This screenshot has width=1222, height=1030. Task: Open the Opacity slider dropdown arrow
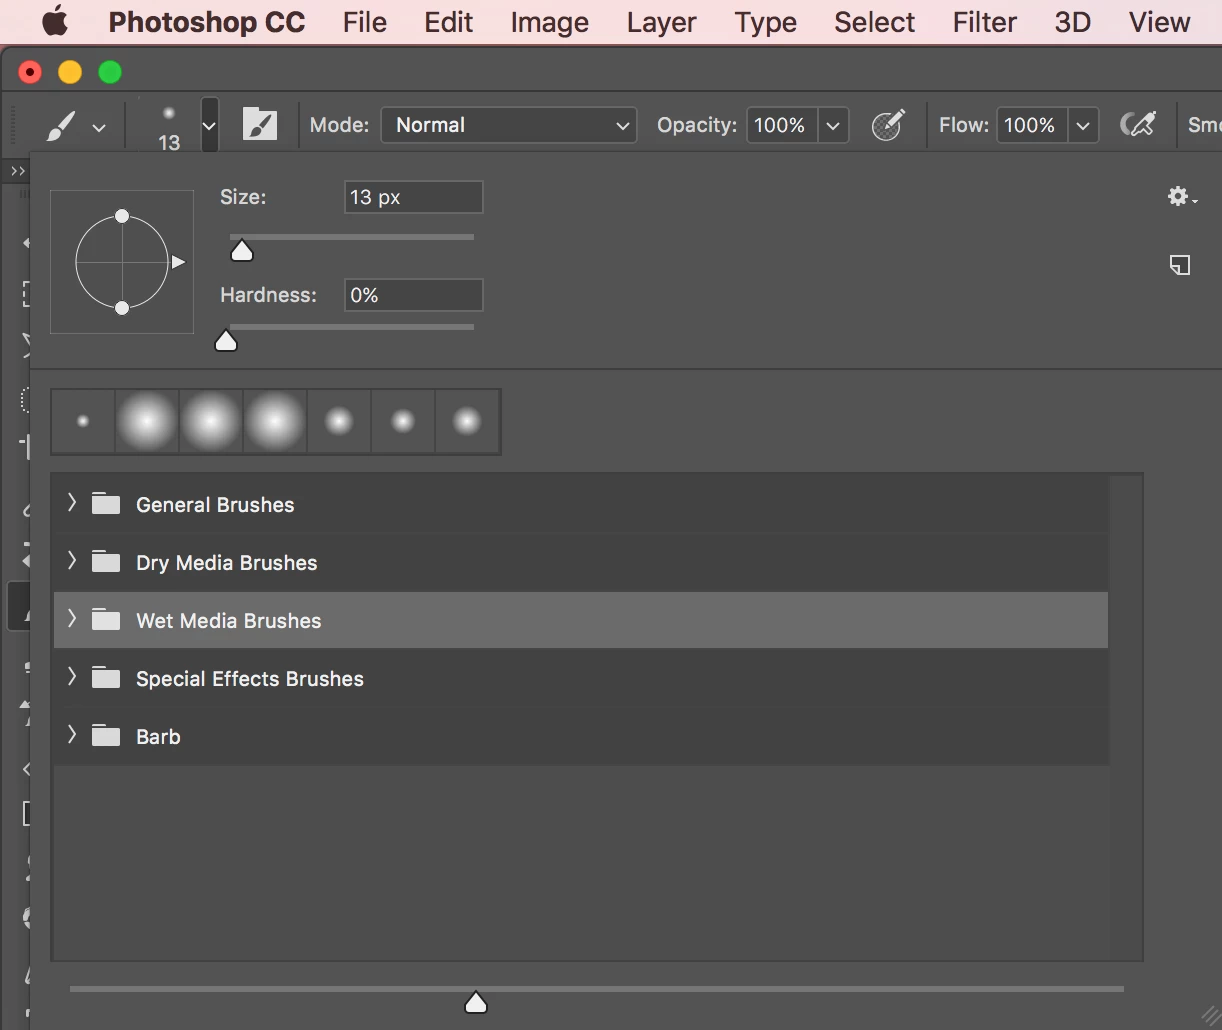(x=833, y=125)
